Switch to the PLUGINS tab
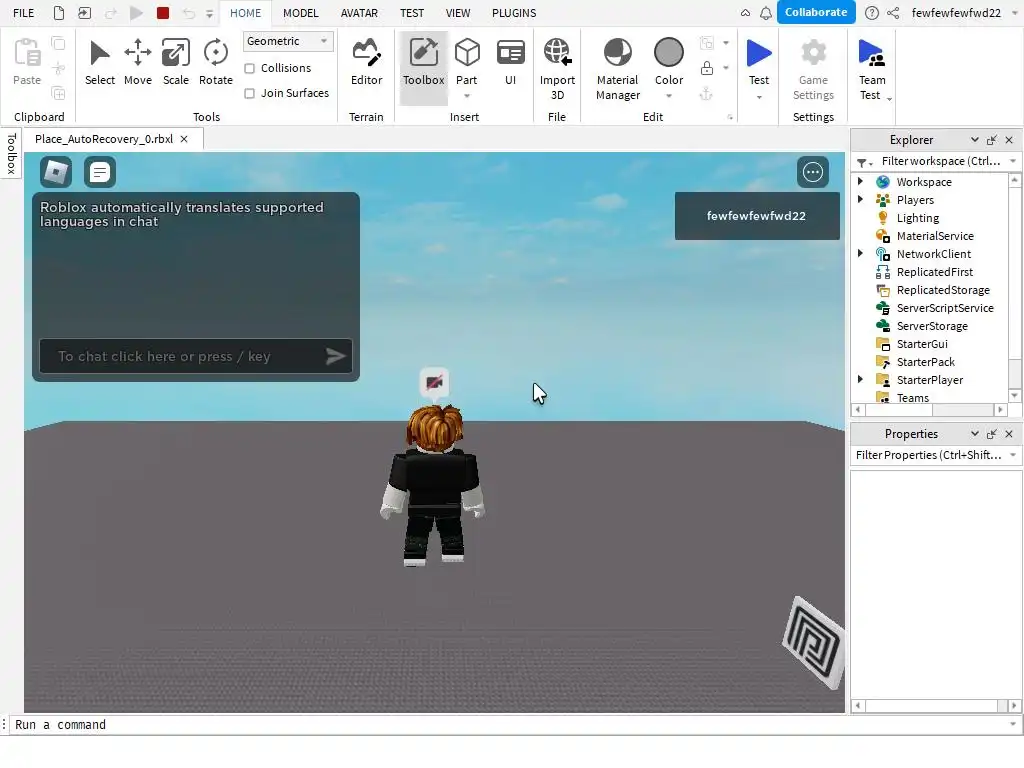 click(514, 13)
